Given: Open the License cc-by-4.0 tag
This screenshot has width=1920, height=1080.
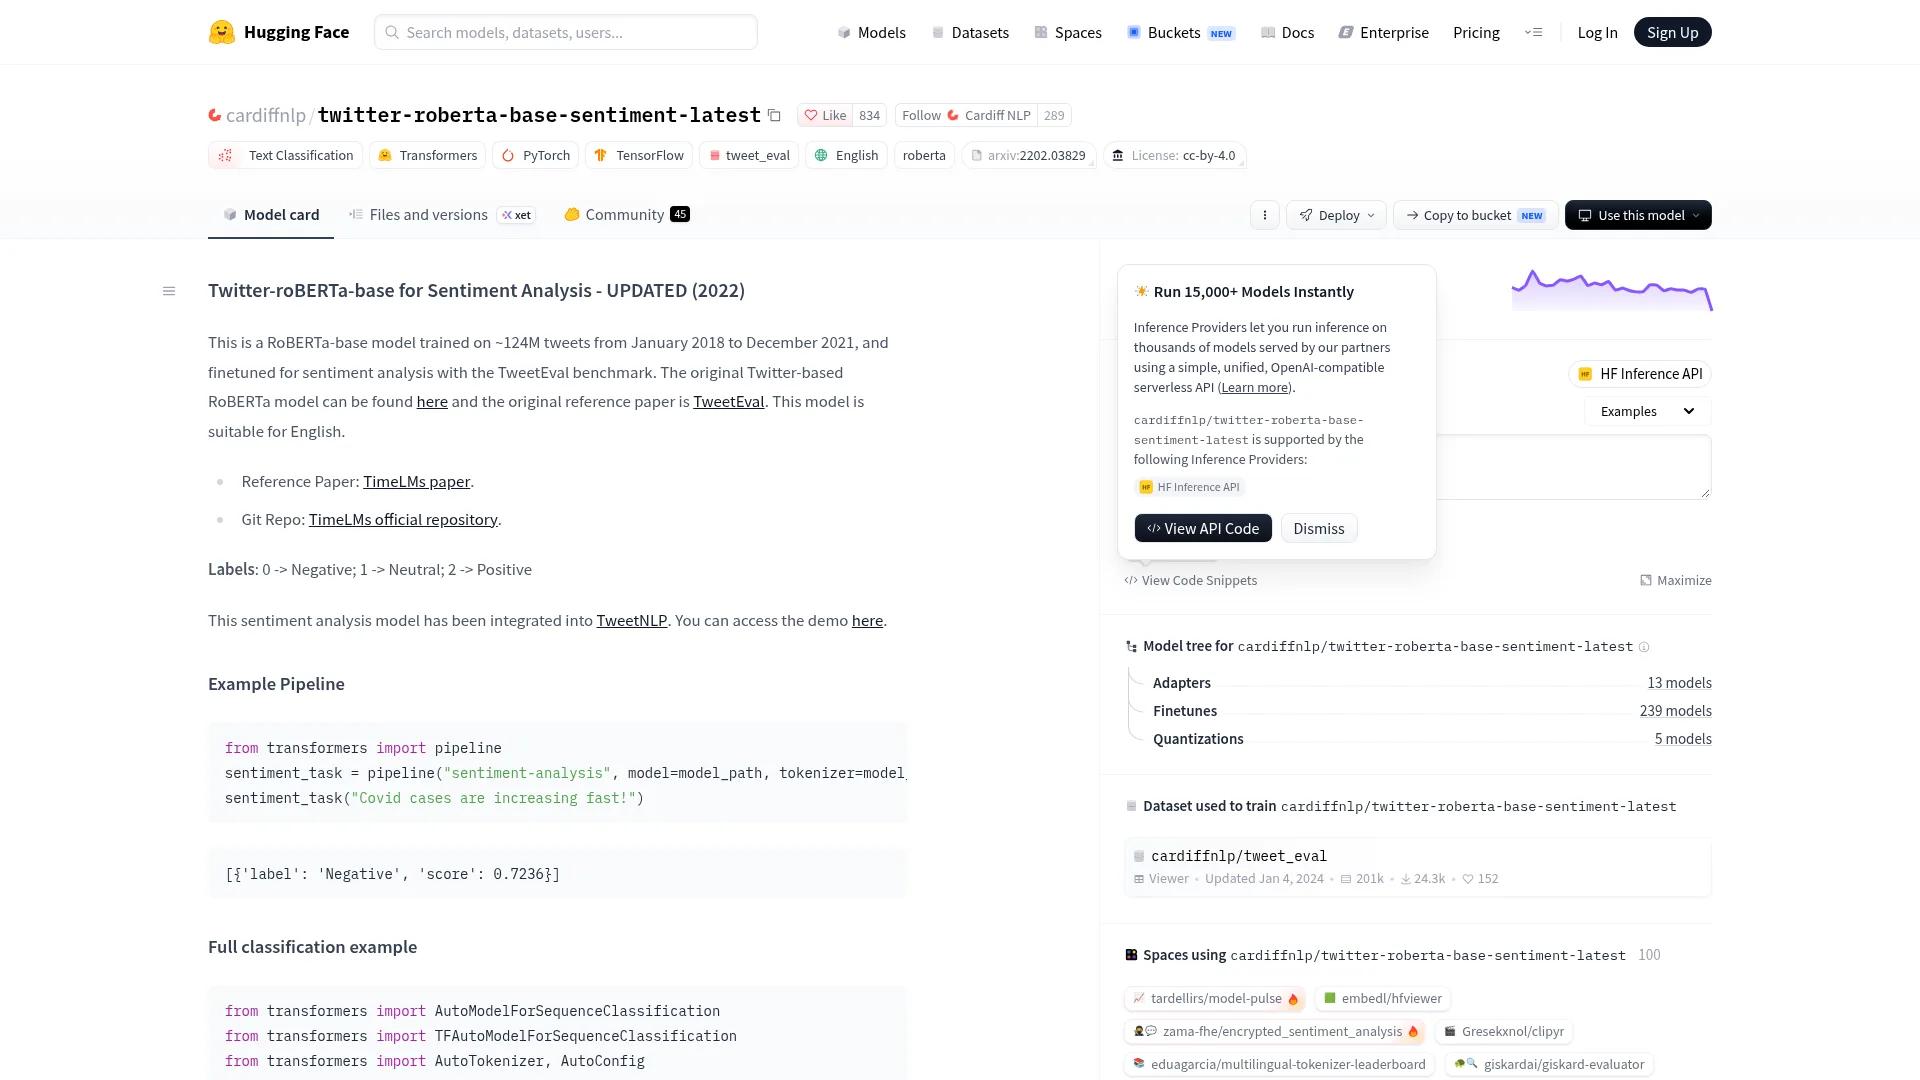Looking at the screenshot, I should [x=1175, y=155].
